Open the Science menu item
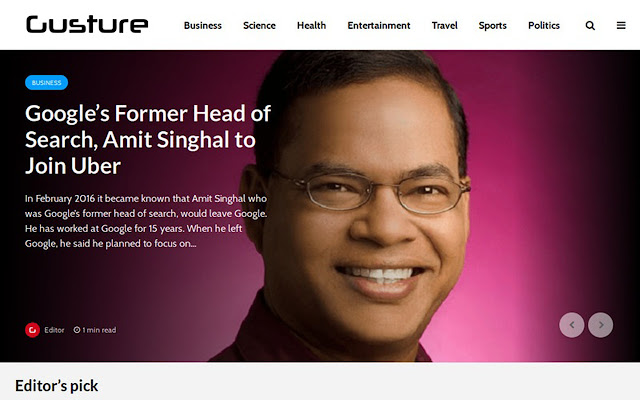Screen dimensions: 640x400 coord(259,26)
